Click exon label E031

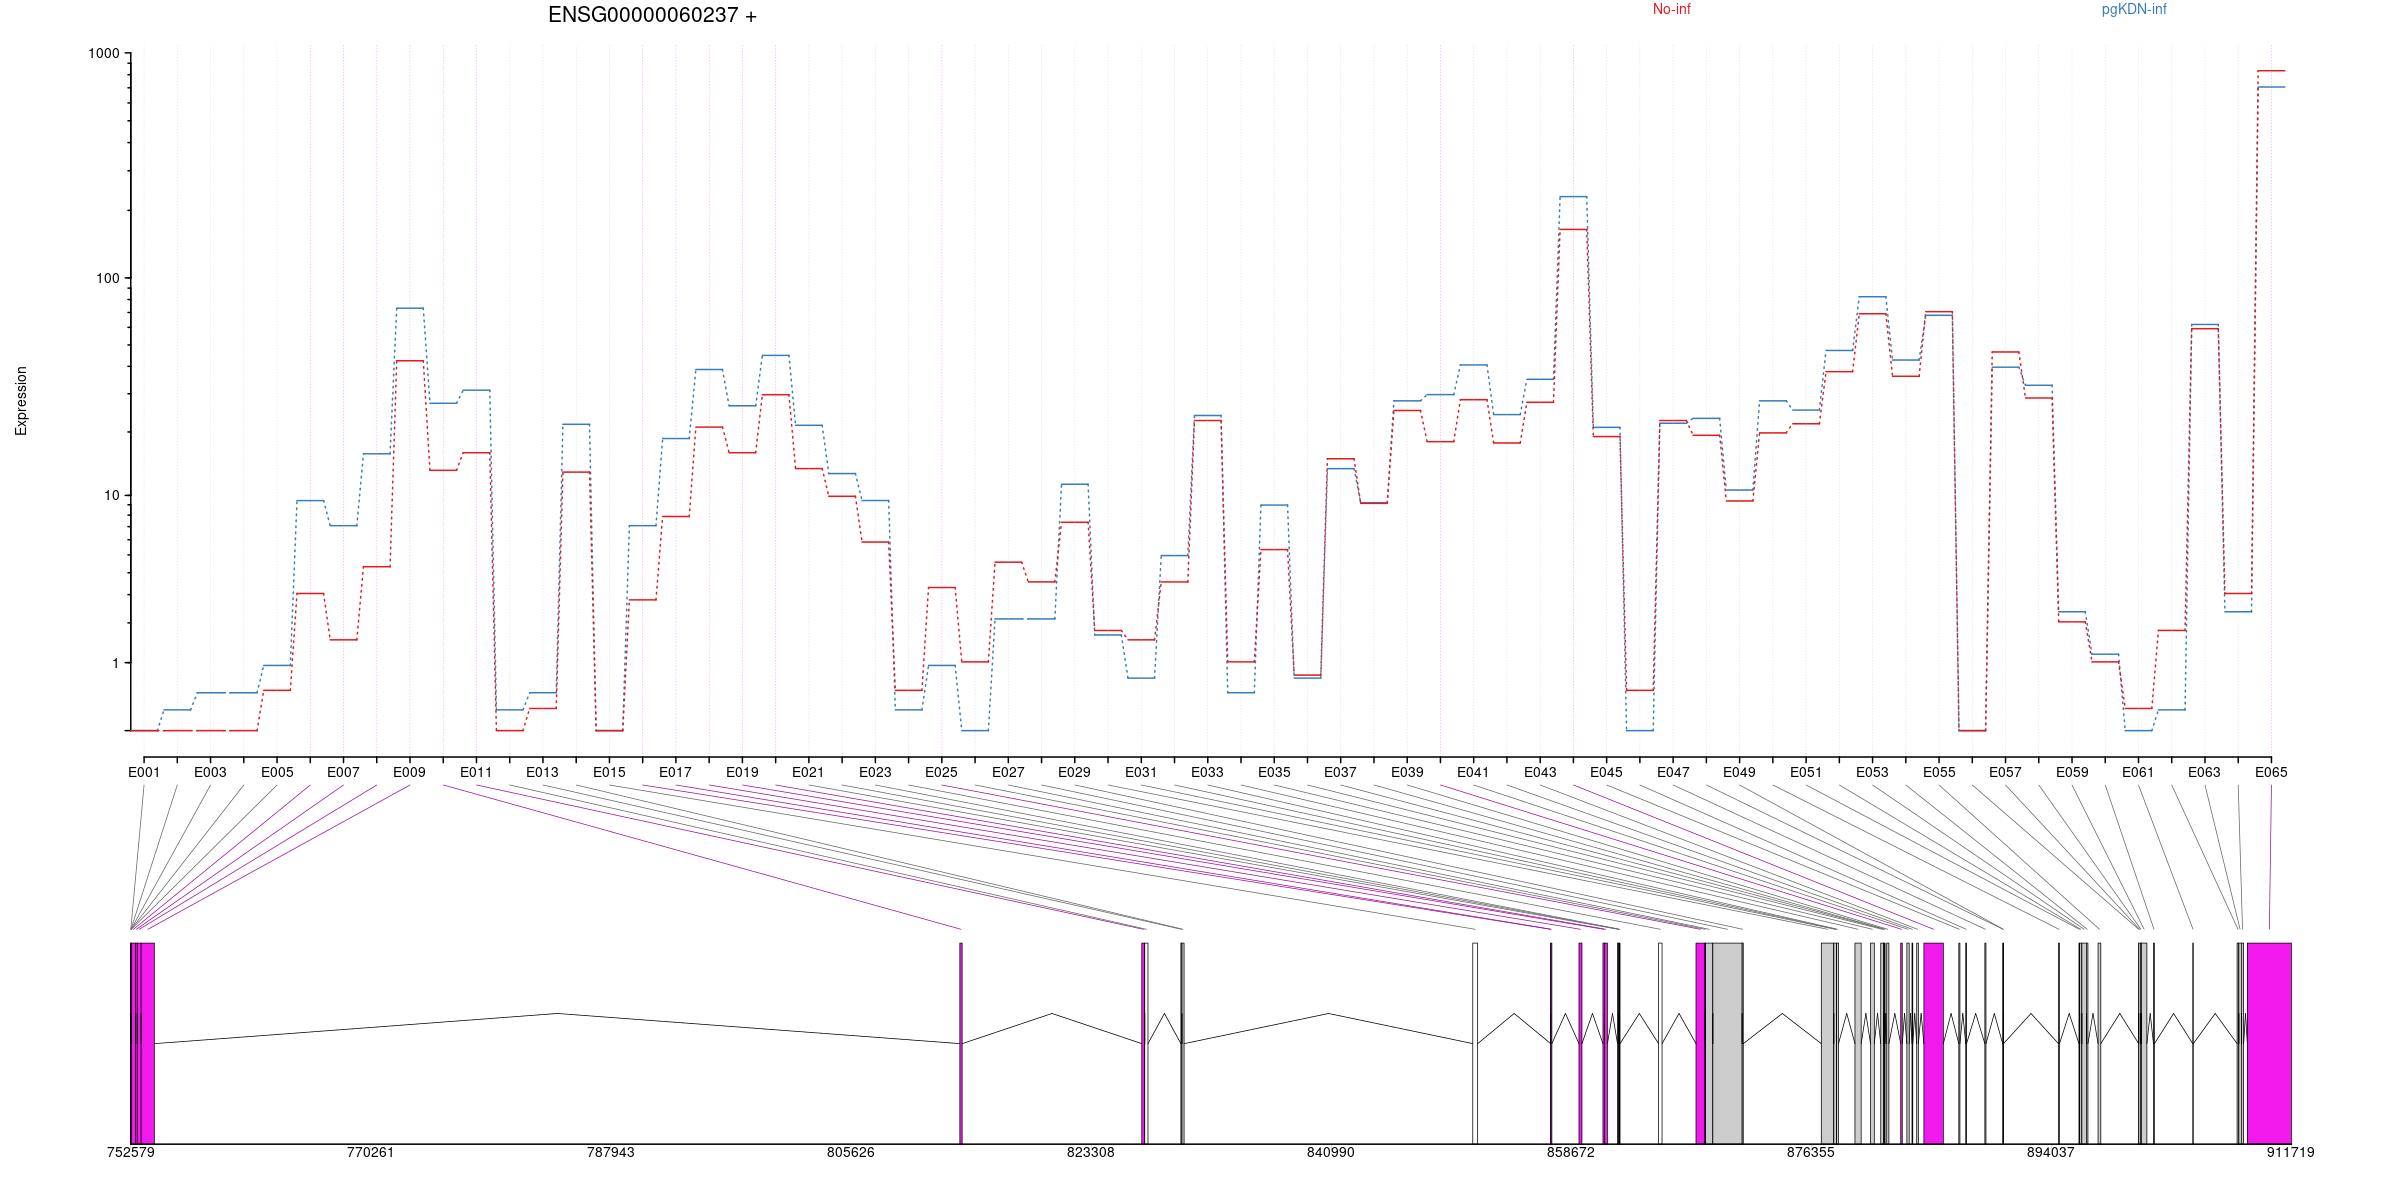1141,772
